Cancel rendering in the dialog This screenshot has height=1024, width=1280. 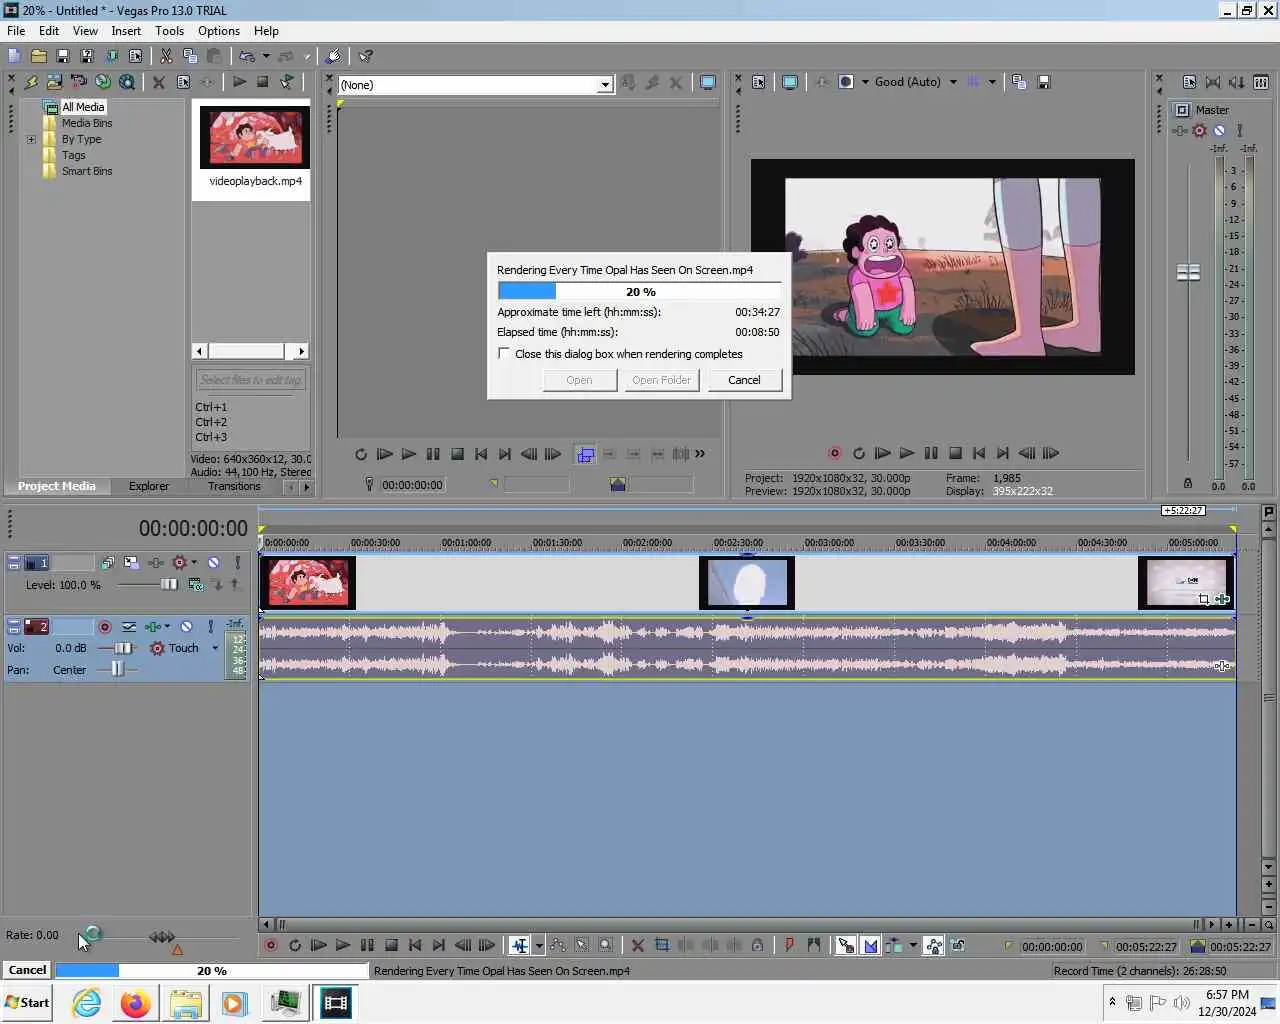[744, 380]
